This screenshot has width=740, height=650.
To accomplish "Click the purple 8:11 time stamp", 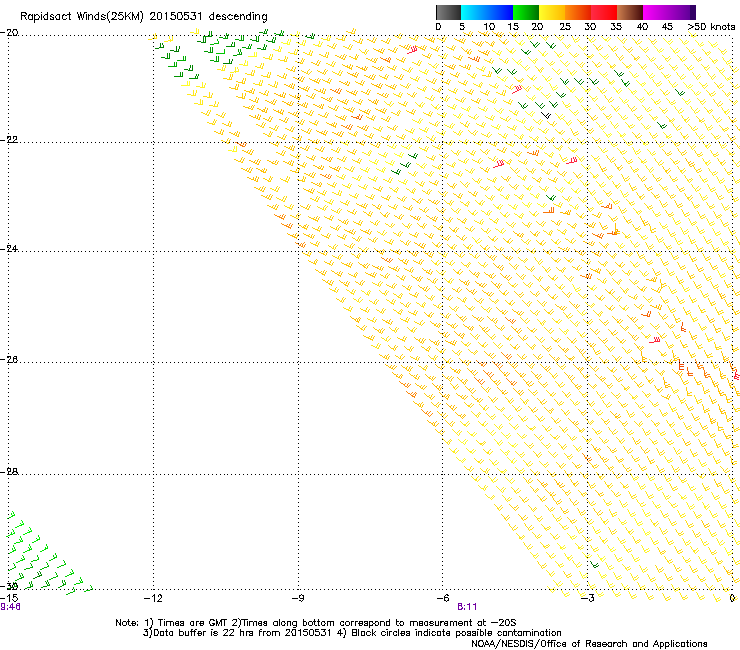I will click(x=467, y=607).
